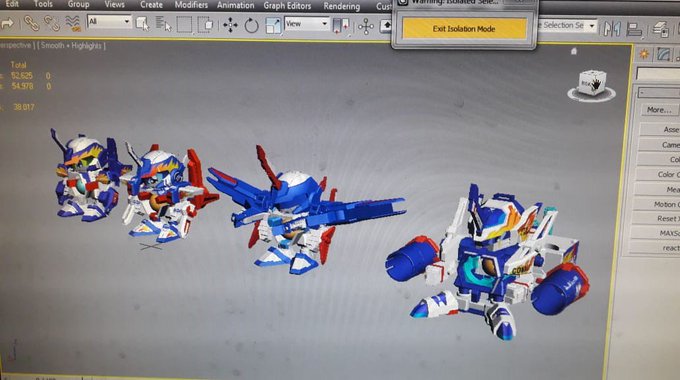Open the 'All' selection filter dropdown
This screenshot has height=380, width=680.
tap(109, 21)
